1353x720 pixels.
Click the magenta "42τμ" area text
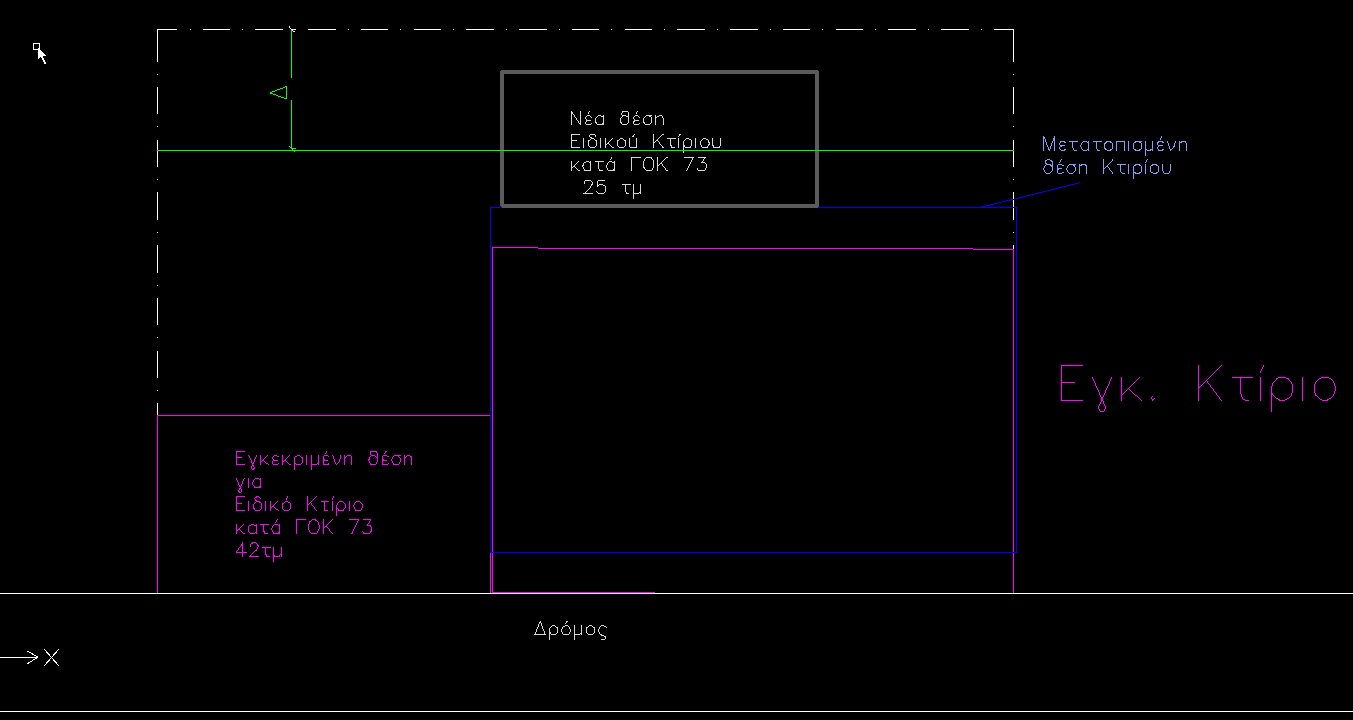tap(258, 551)
